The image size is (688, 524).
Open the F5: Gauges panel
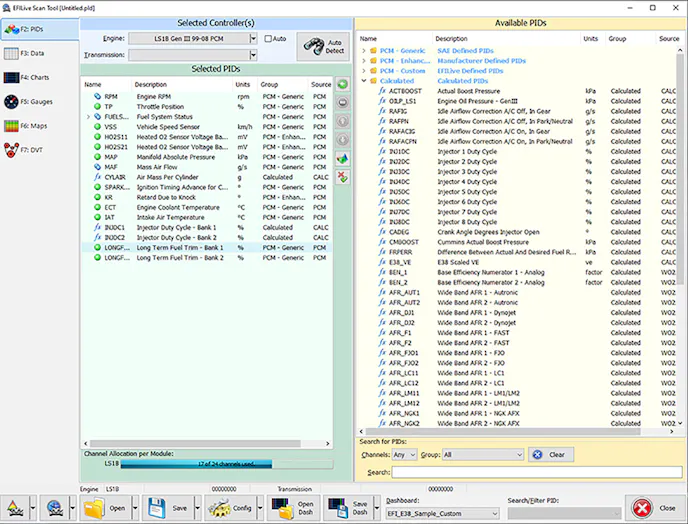tap(38, 102)
